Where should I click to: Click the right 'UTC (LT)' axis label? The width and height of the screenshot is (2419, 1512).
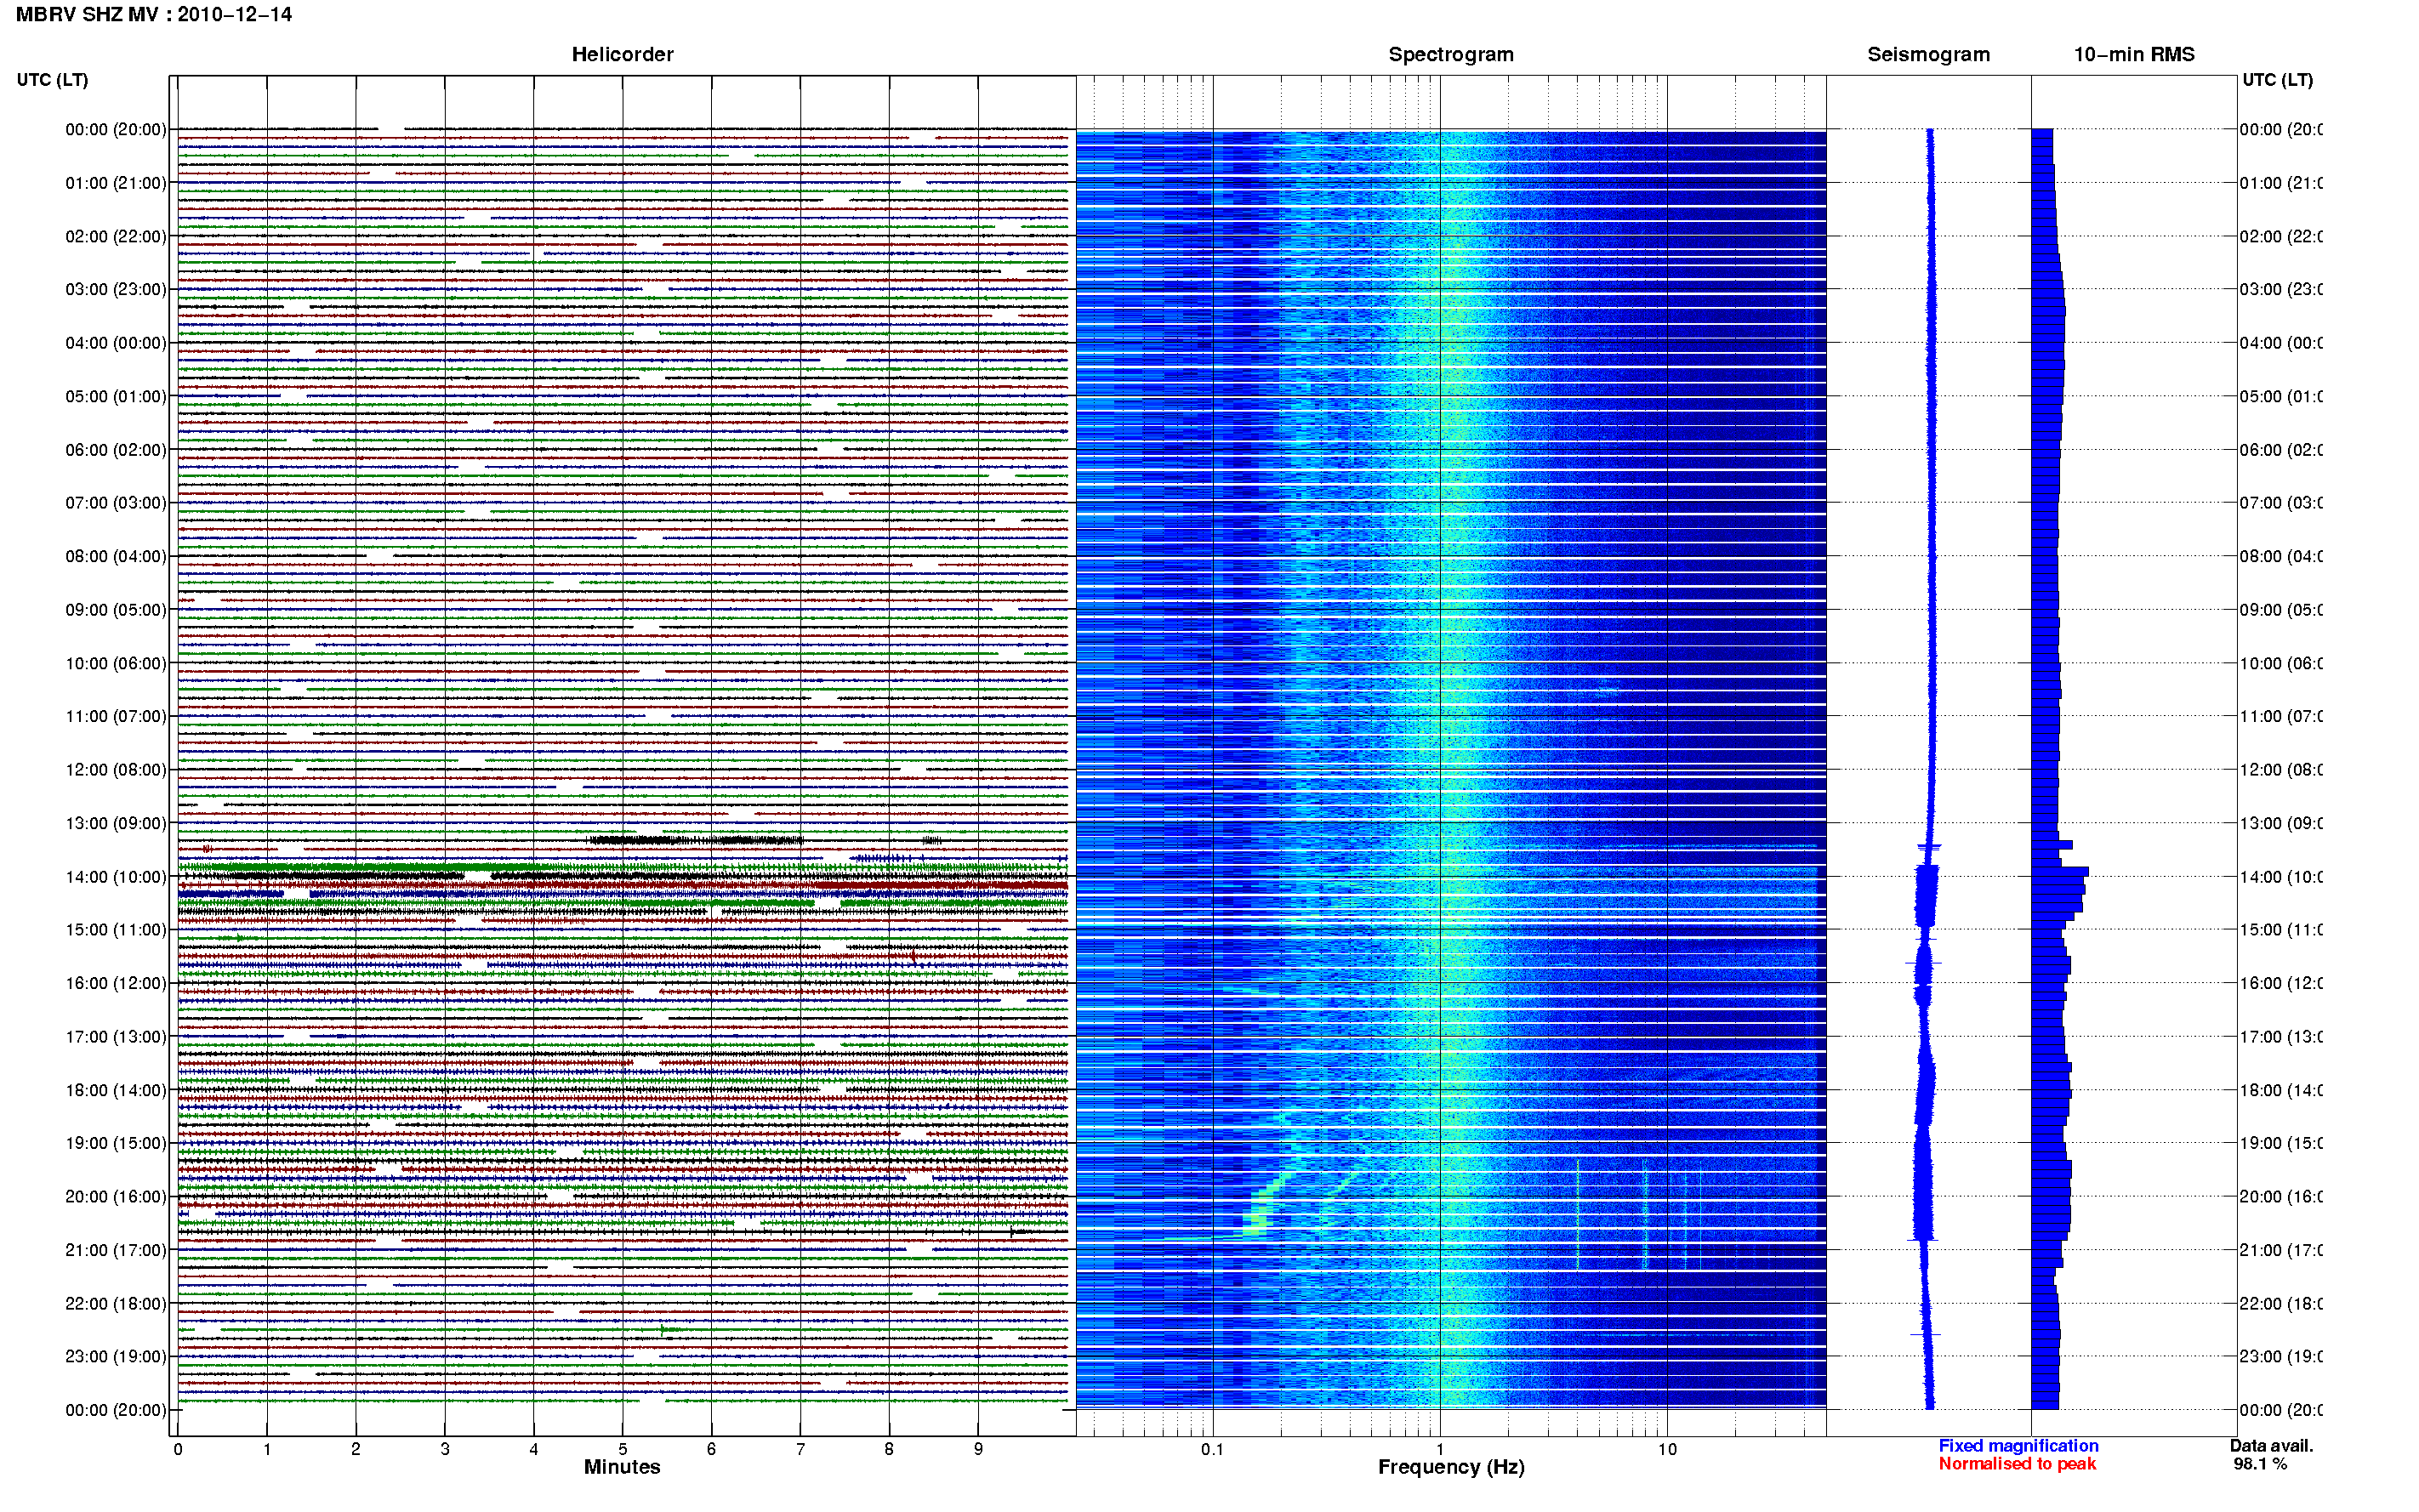2277,79
